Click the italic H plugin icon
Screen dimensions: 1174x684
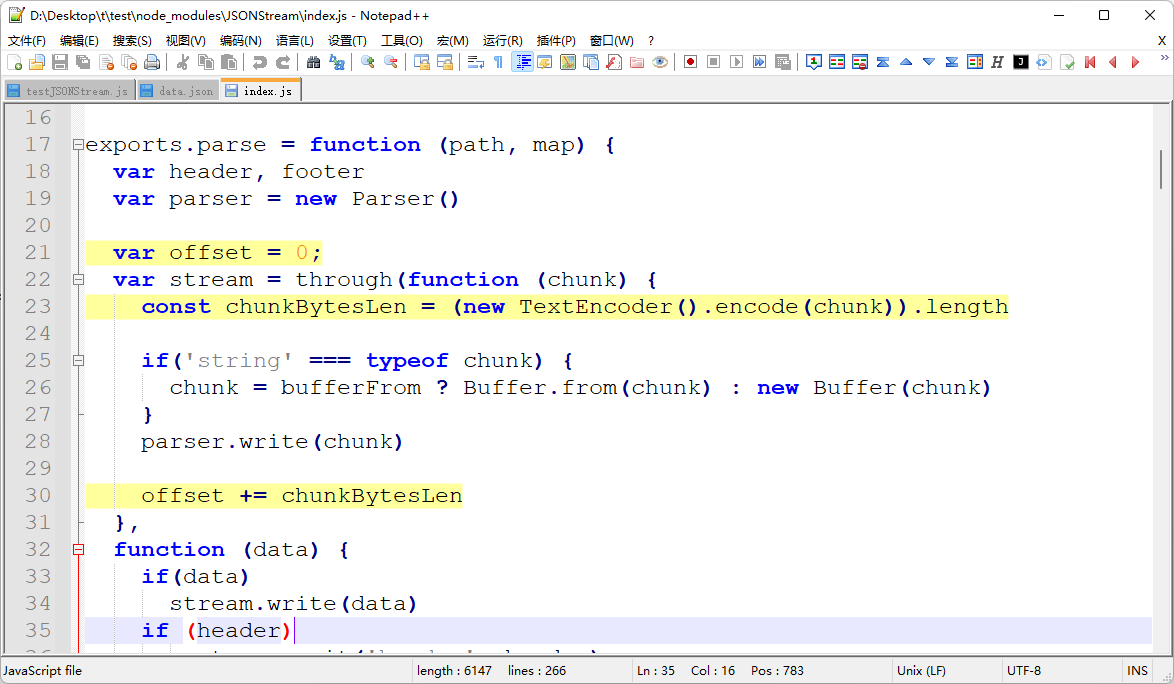[x=997, y=62]
